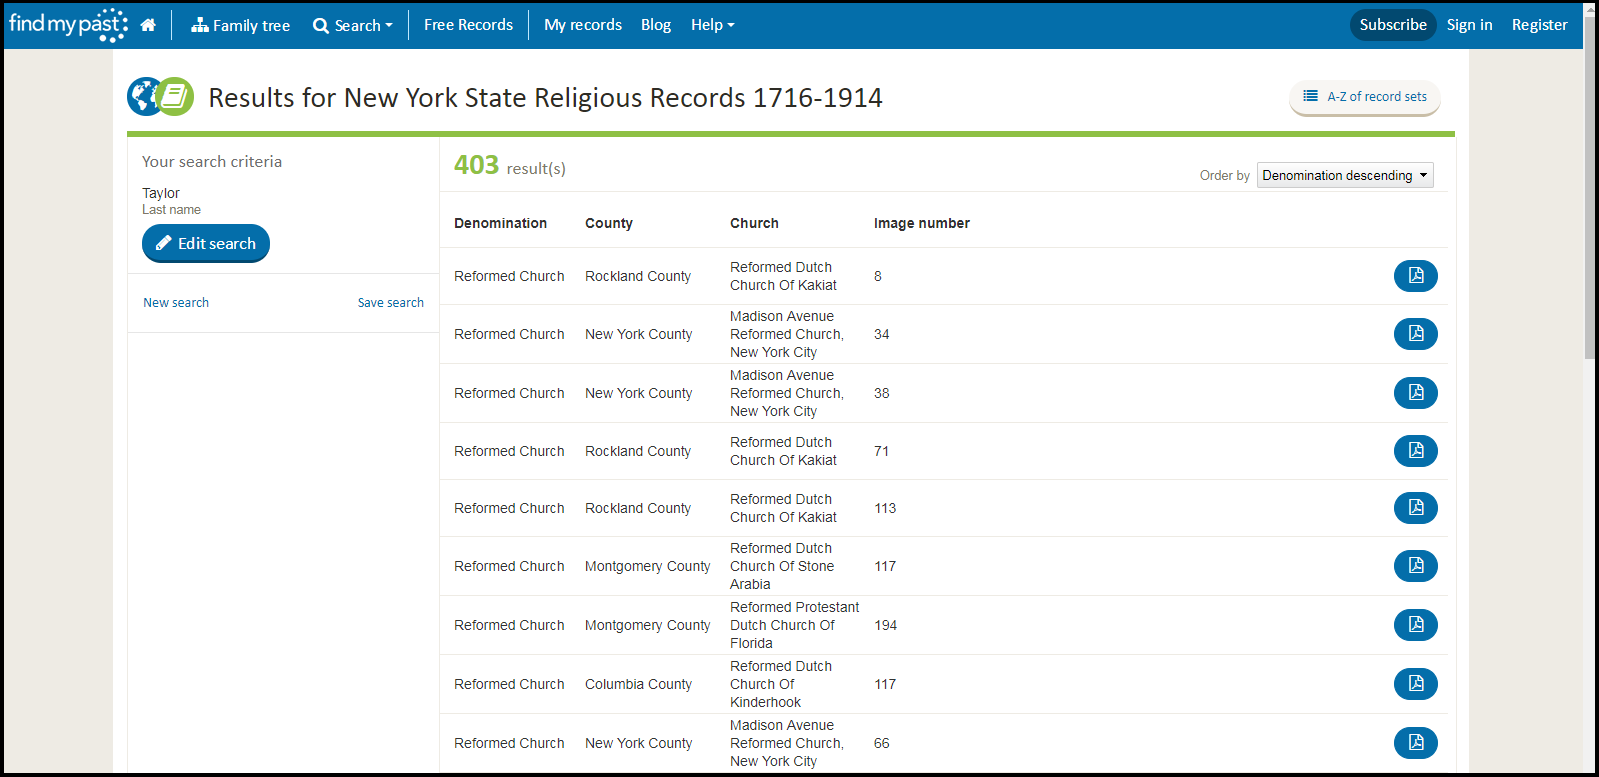This screenshot has height=777, width=1599.
Task: Expand the Help dropdown menu
Action: tap(712, 25)
